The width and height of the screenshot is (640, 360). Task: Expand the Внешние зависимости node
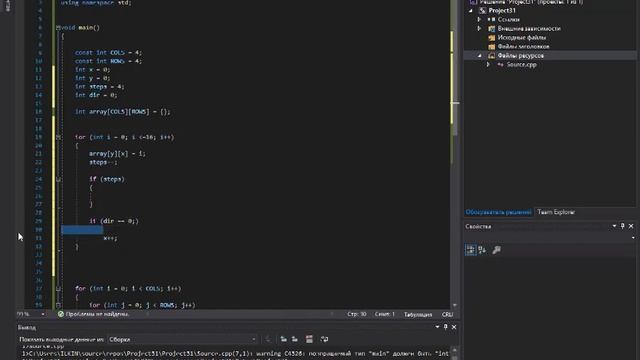click(480, 29)
